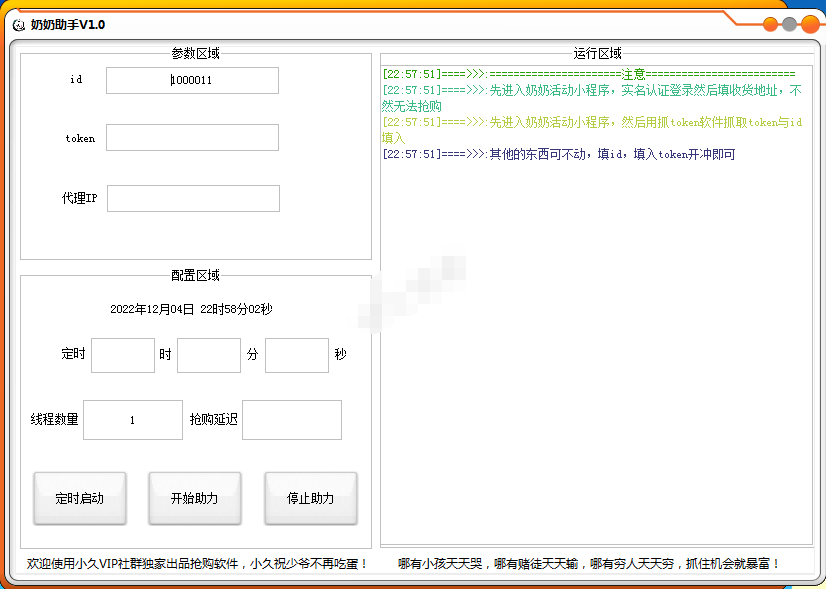
Task: Start with the 开始助力 button
Action: pos(194,498)
